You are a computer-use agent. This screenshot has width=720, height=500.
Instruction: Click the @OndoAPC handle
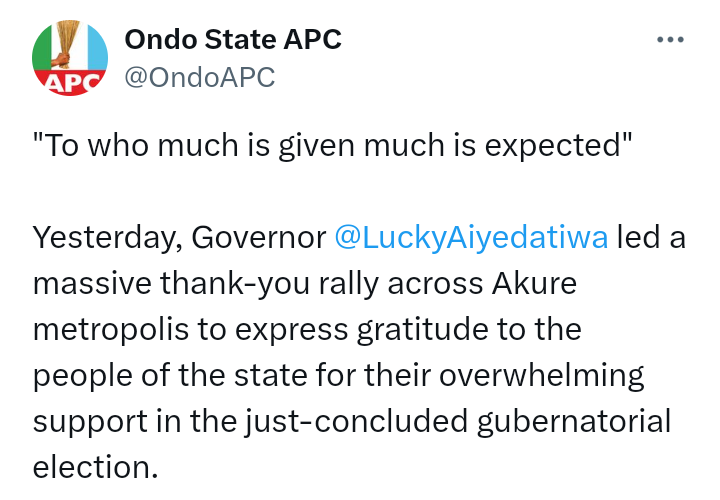(x=199, y=77)
